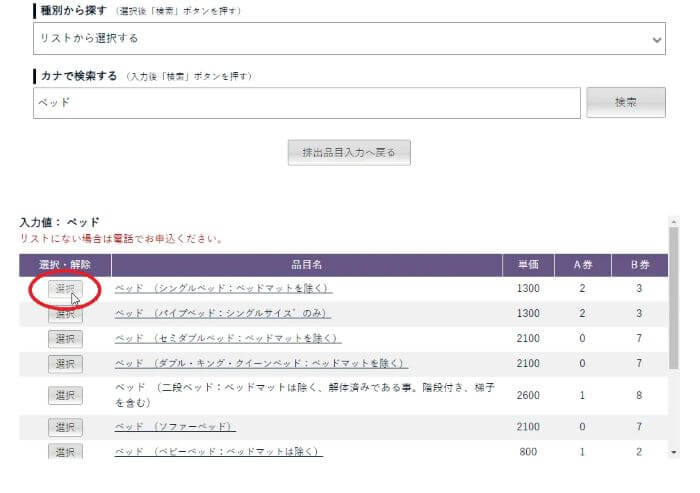Click the カナ search input containing ベッド

click(x=307, y=103)
